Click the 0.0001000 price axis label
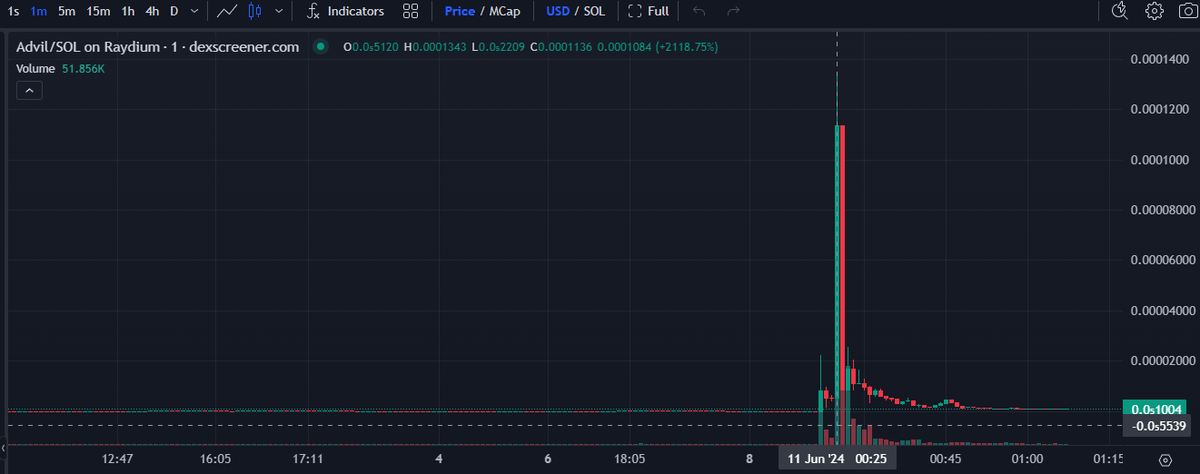The height and width of the screenshot is (474, 1200). 1159,160
